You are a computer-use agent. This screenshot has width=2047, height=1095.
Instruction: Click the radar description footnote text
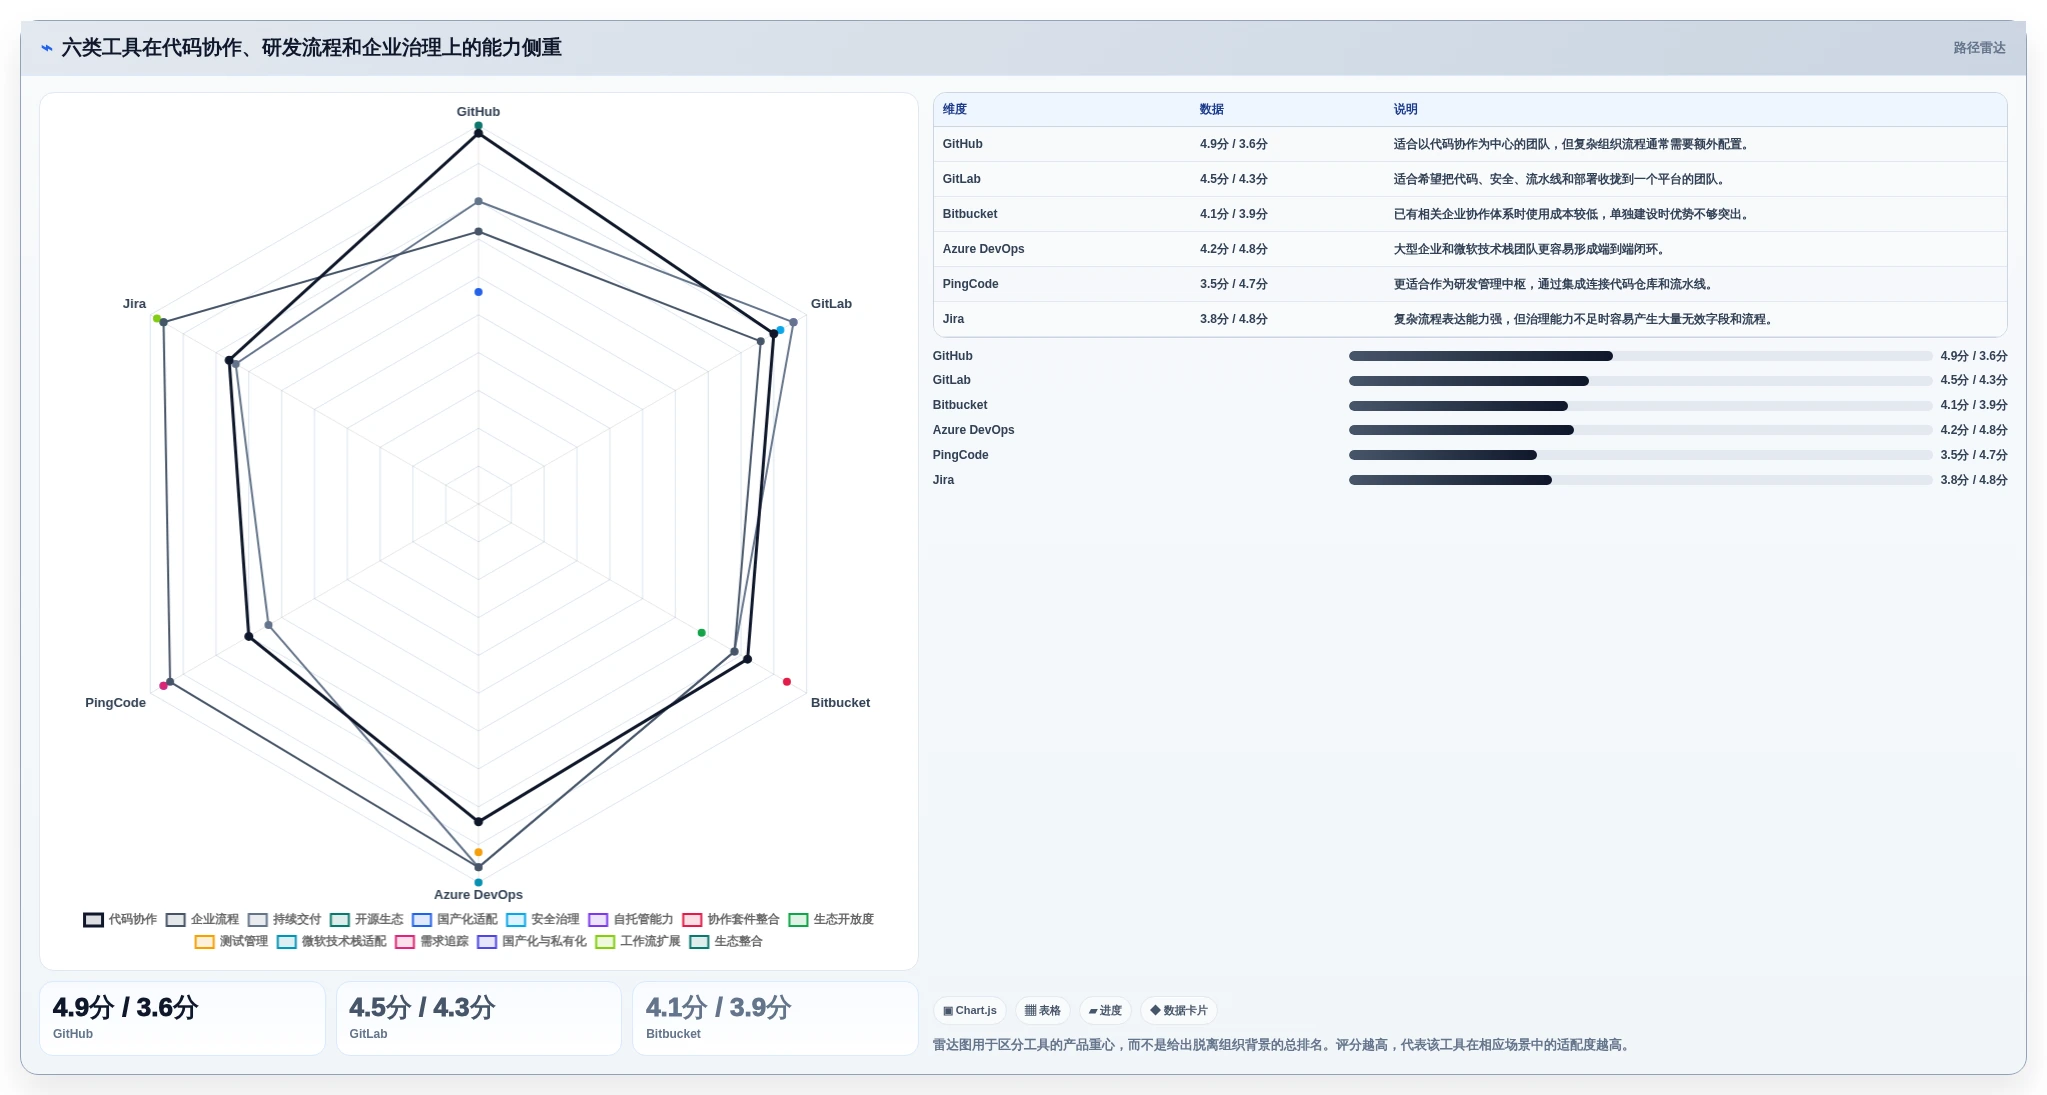coord(1283,1045)
